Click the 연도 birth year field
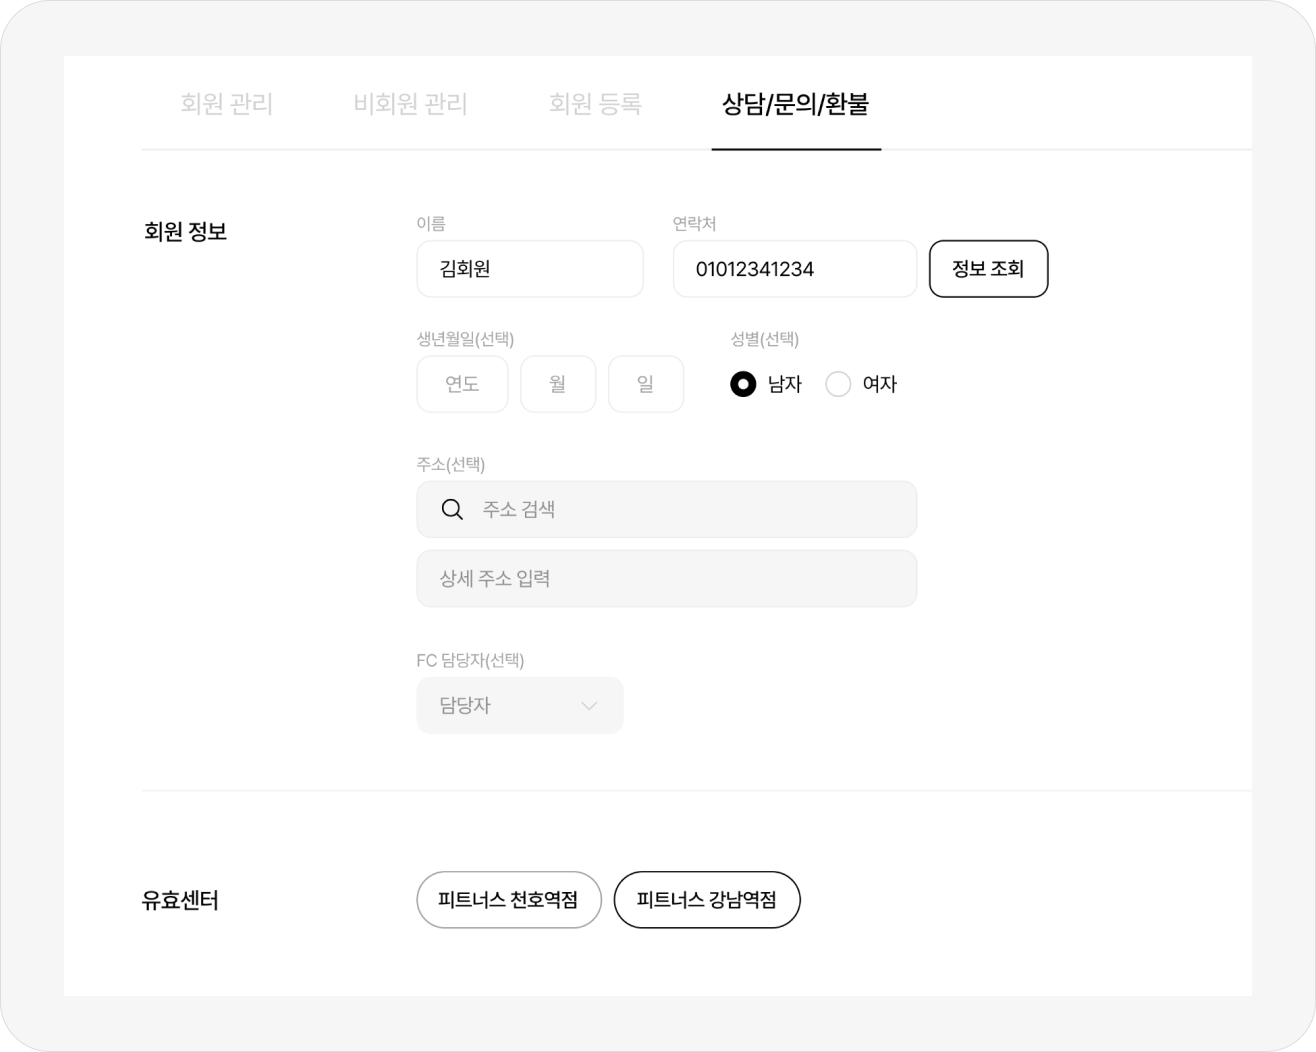 click(x=462, y=384)
